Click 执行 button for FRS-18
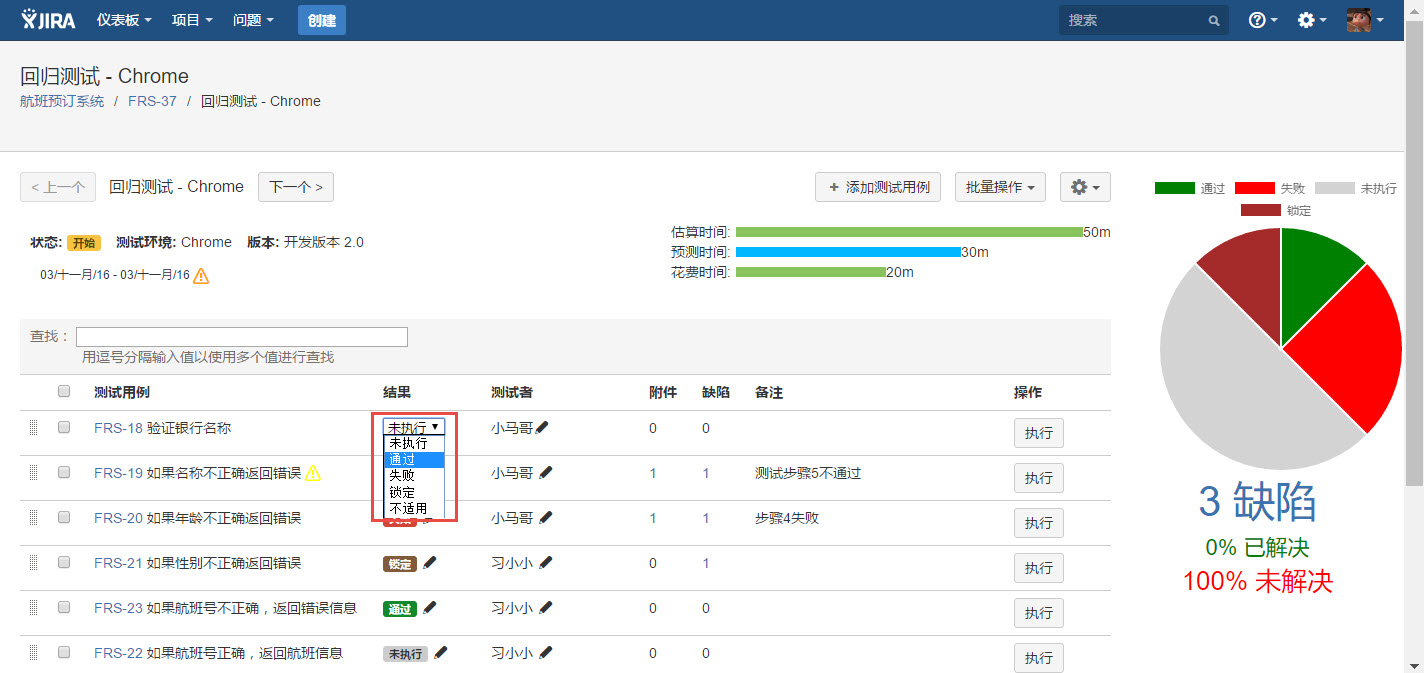This screenshot has height=673, width=1424. [1039, 433]
